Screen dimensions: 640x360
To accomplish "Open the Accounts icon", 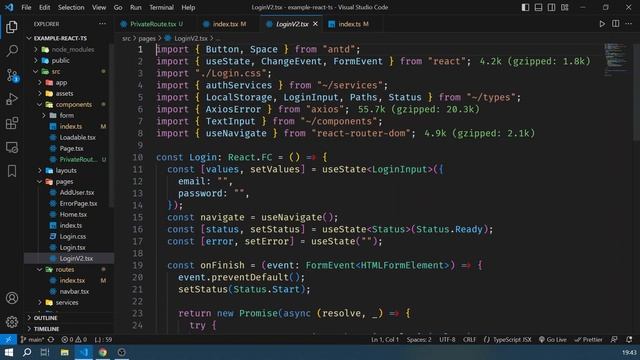I will click(x=12, y=298).
